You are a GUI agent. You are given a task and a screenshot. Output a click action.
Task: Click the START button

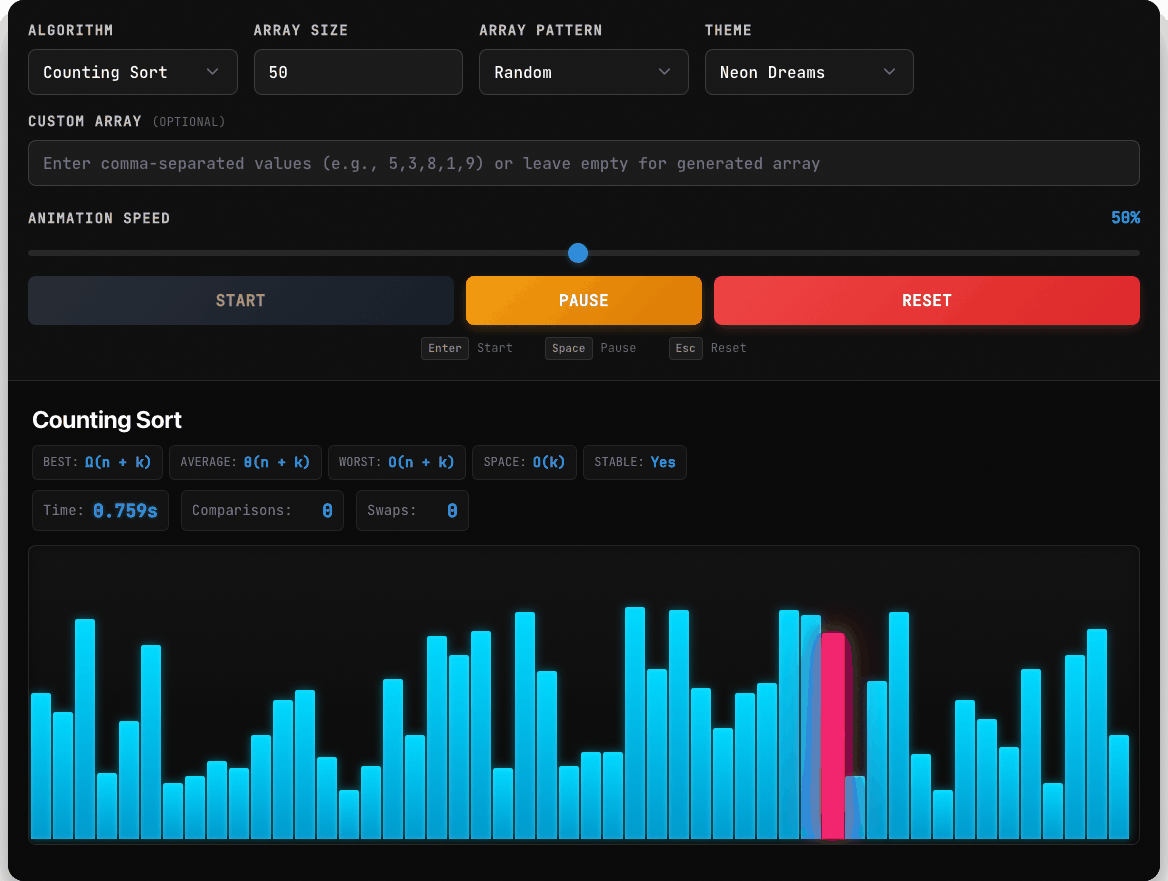click(x=241, y=300)
